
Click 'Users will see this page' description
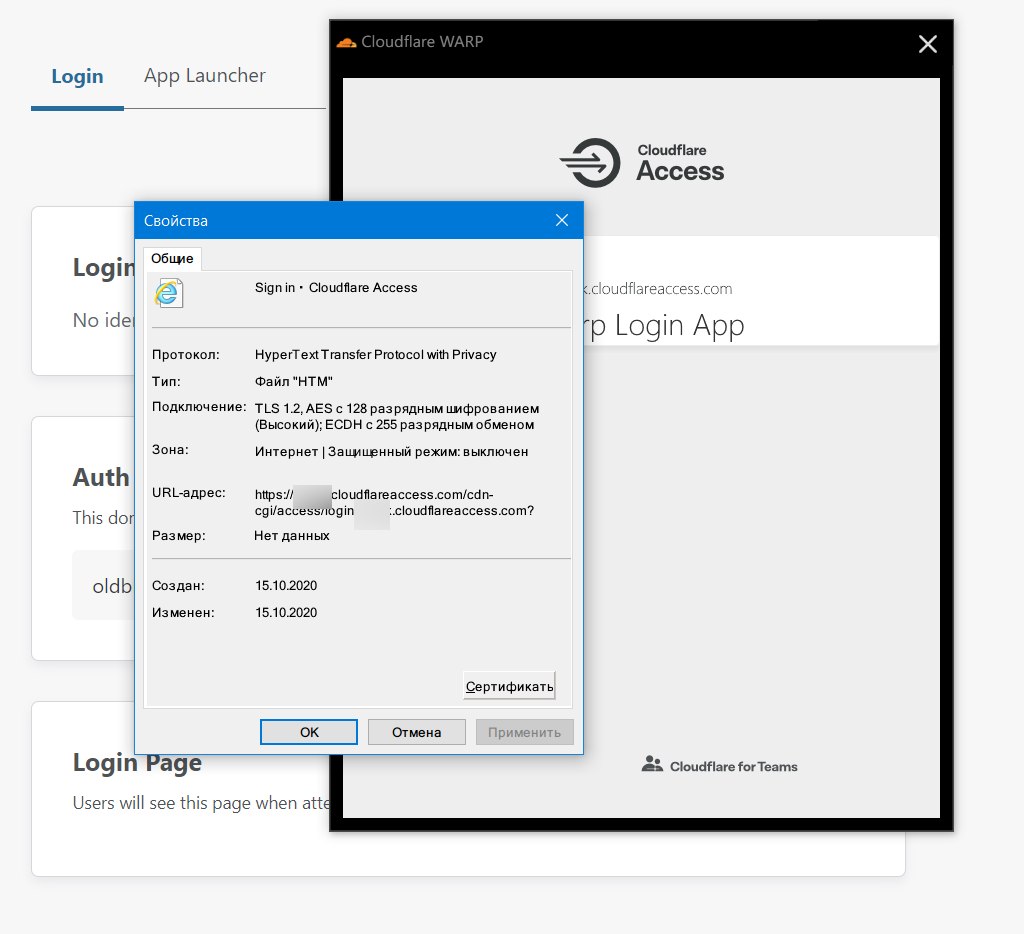point(201,803)
